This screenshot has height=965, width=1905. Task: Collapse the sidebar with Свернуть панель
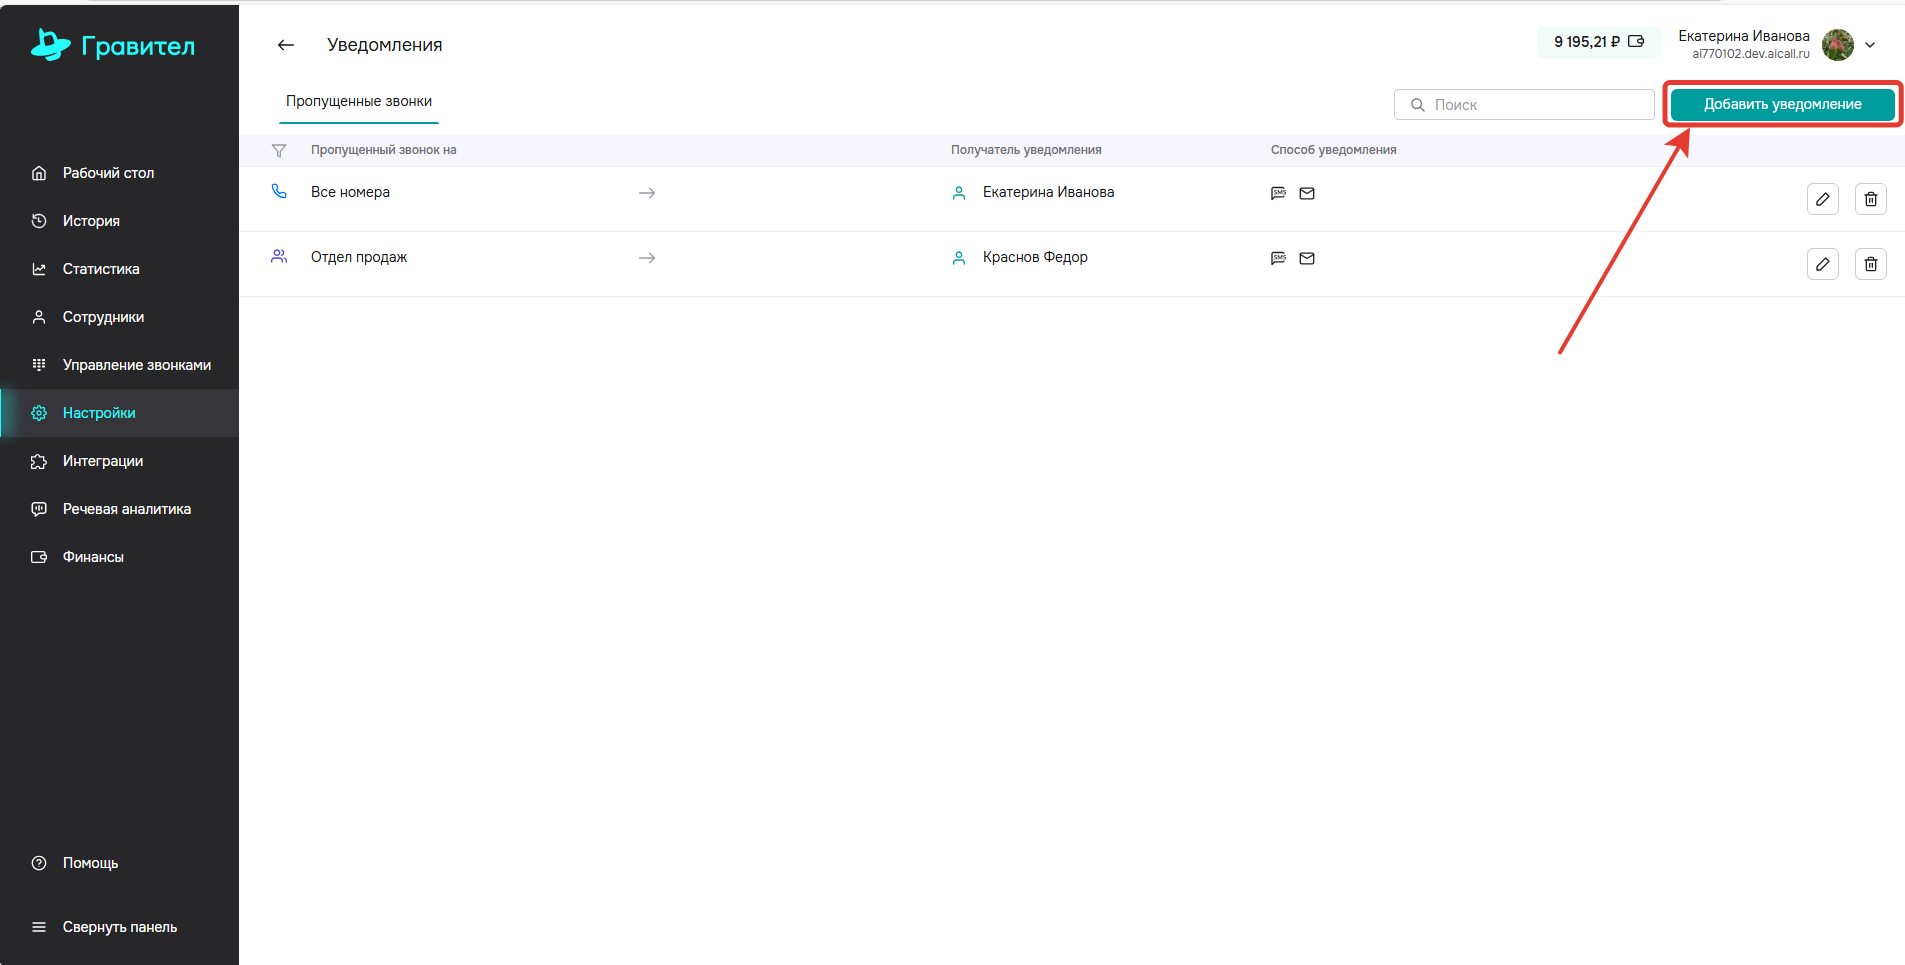coord(119,927)
